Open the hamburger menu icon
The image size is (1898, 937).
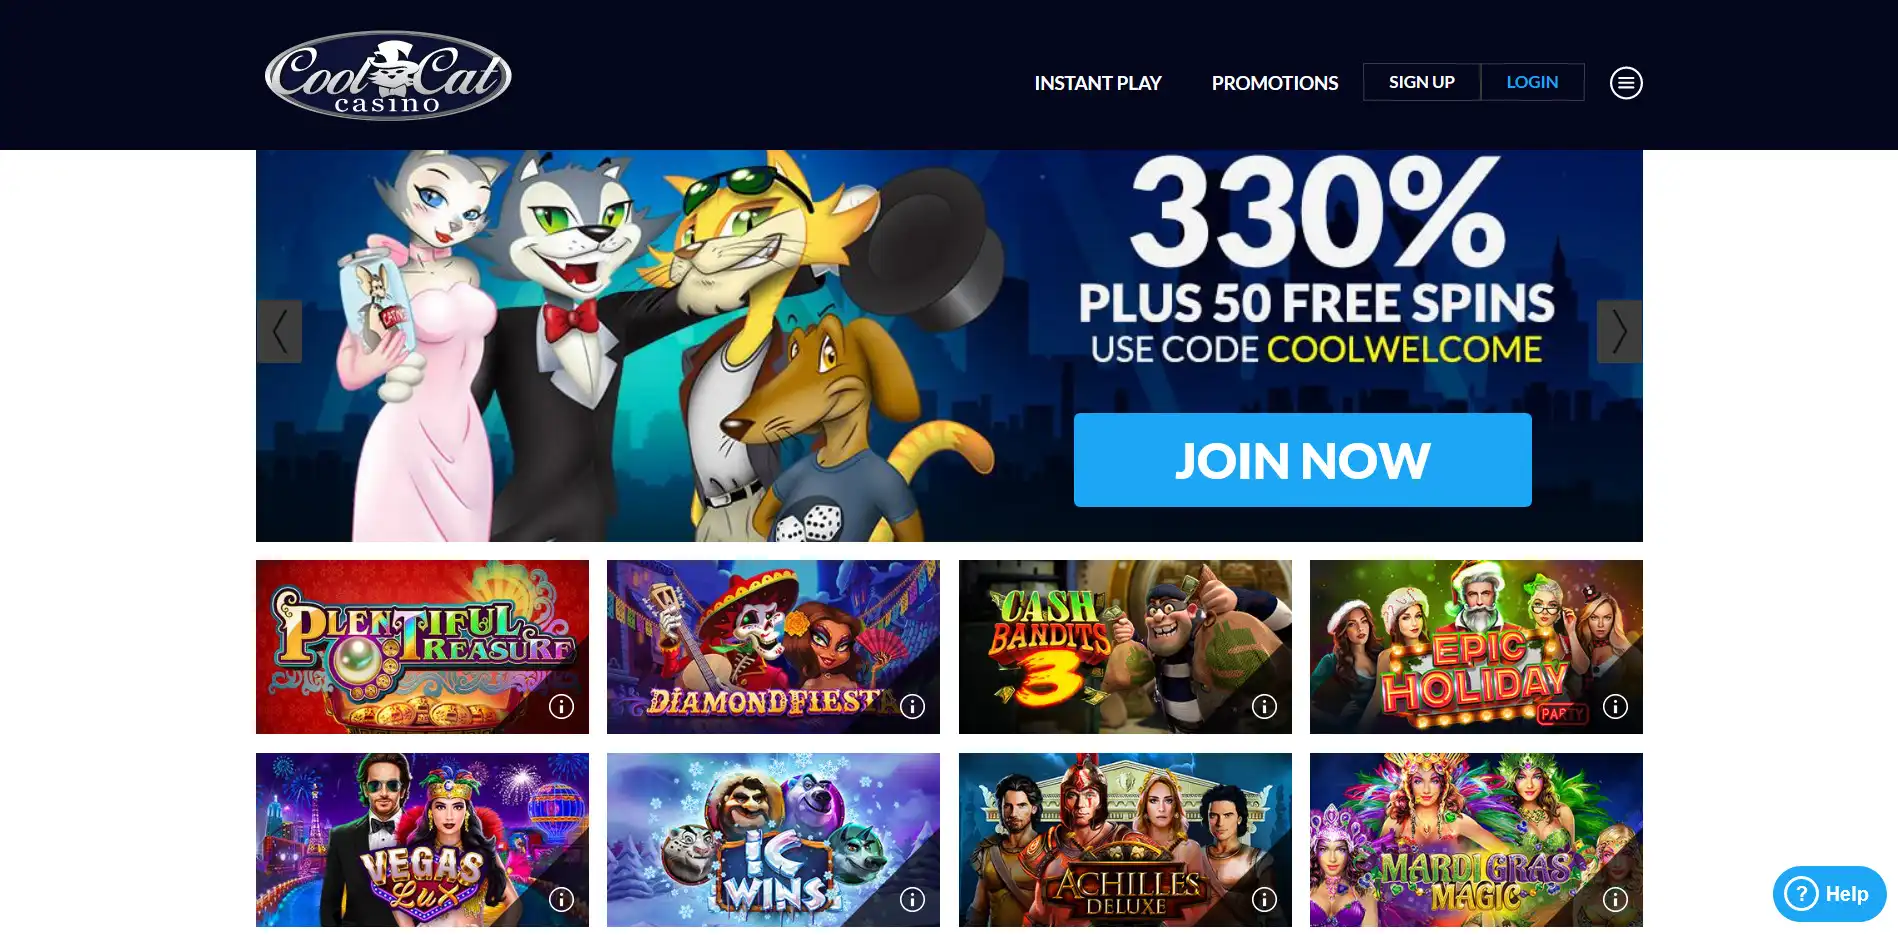(1626, 83)
